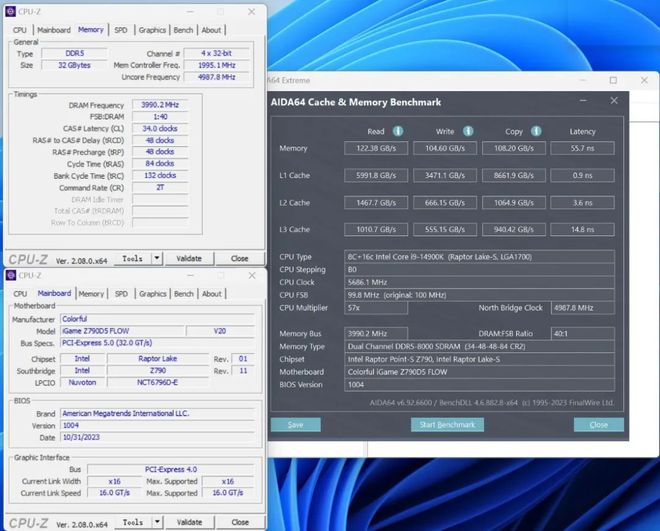The width and height of the screenshot is (660, 531).
Task: Click Model value iGame Z790D5 FLOW
Action: 123,331
